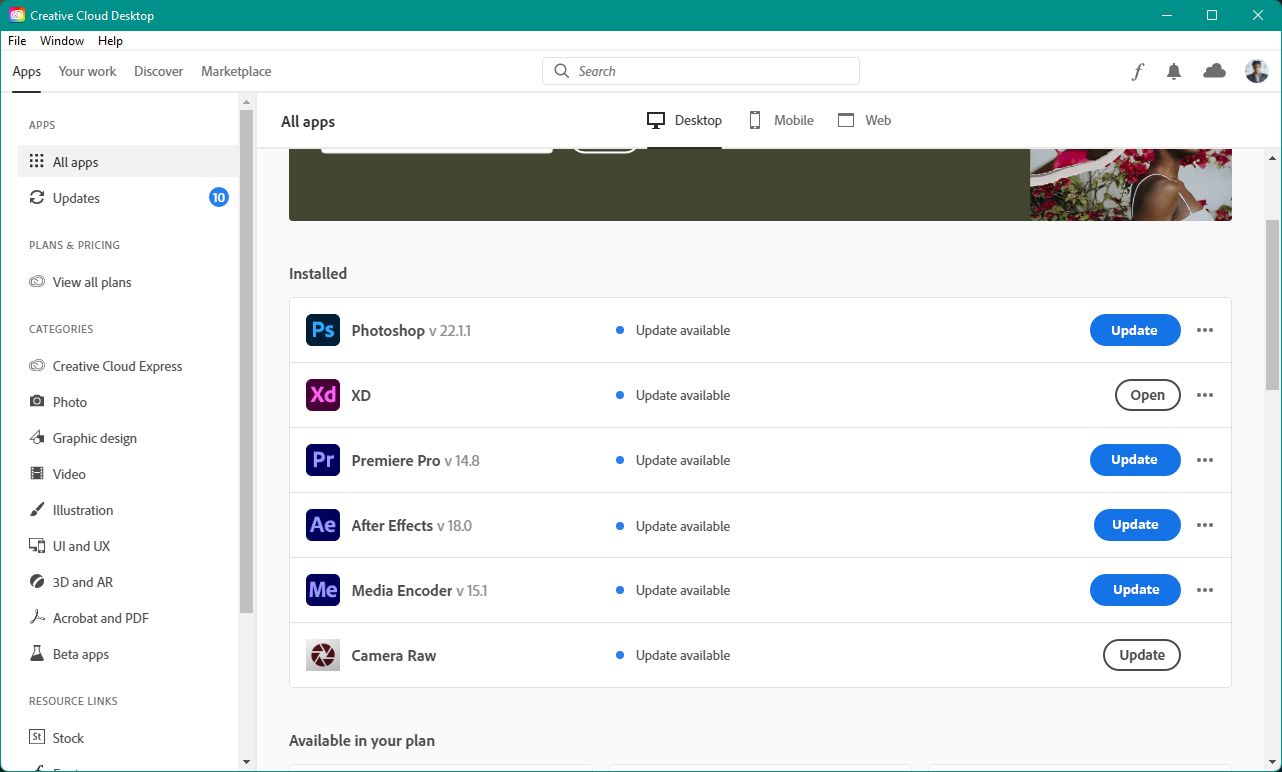Image resolution: width=1282 pixels, height=772 pixels.
Task: Switch to the Discover tab
Action: 159,71
